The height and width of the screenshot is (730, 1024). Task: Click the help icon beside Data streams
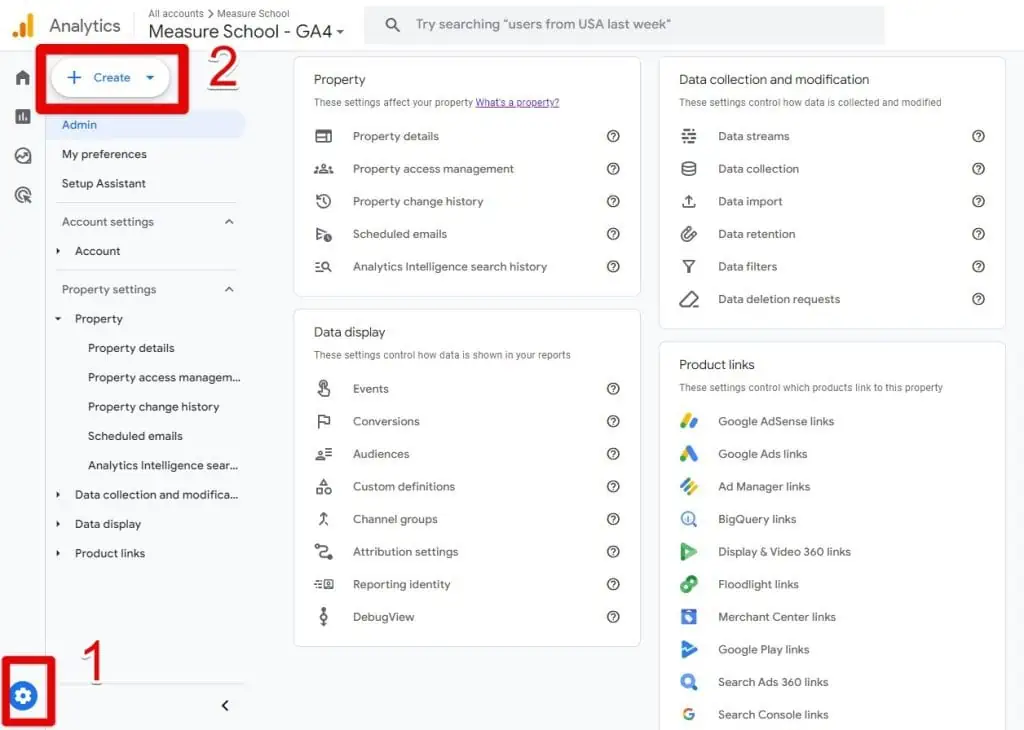(x=978, y=136)
